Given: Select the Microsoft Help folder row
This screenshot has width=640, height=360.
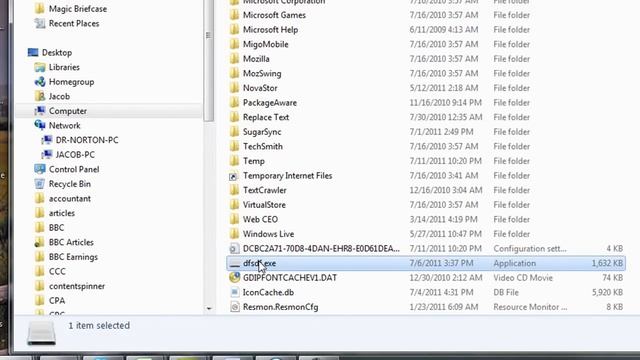Looking at the screenshot, I should click(426, 30).
